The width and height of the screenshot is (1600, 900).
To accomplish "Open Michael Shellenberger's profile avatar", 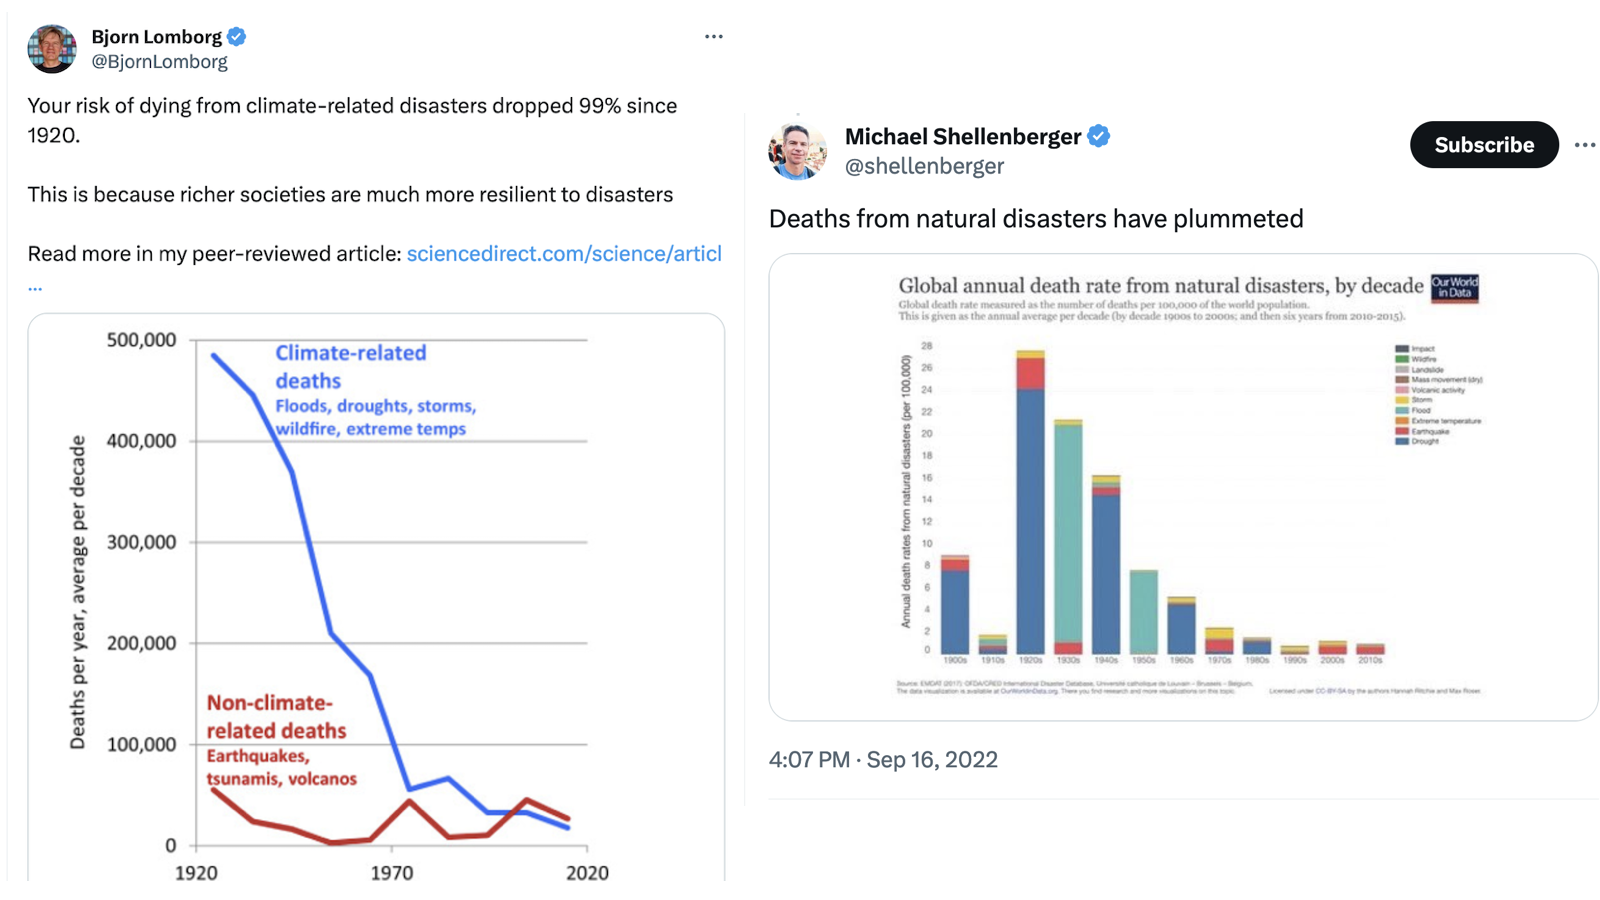I will [x=797, y=151].
